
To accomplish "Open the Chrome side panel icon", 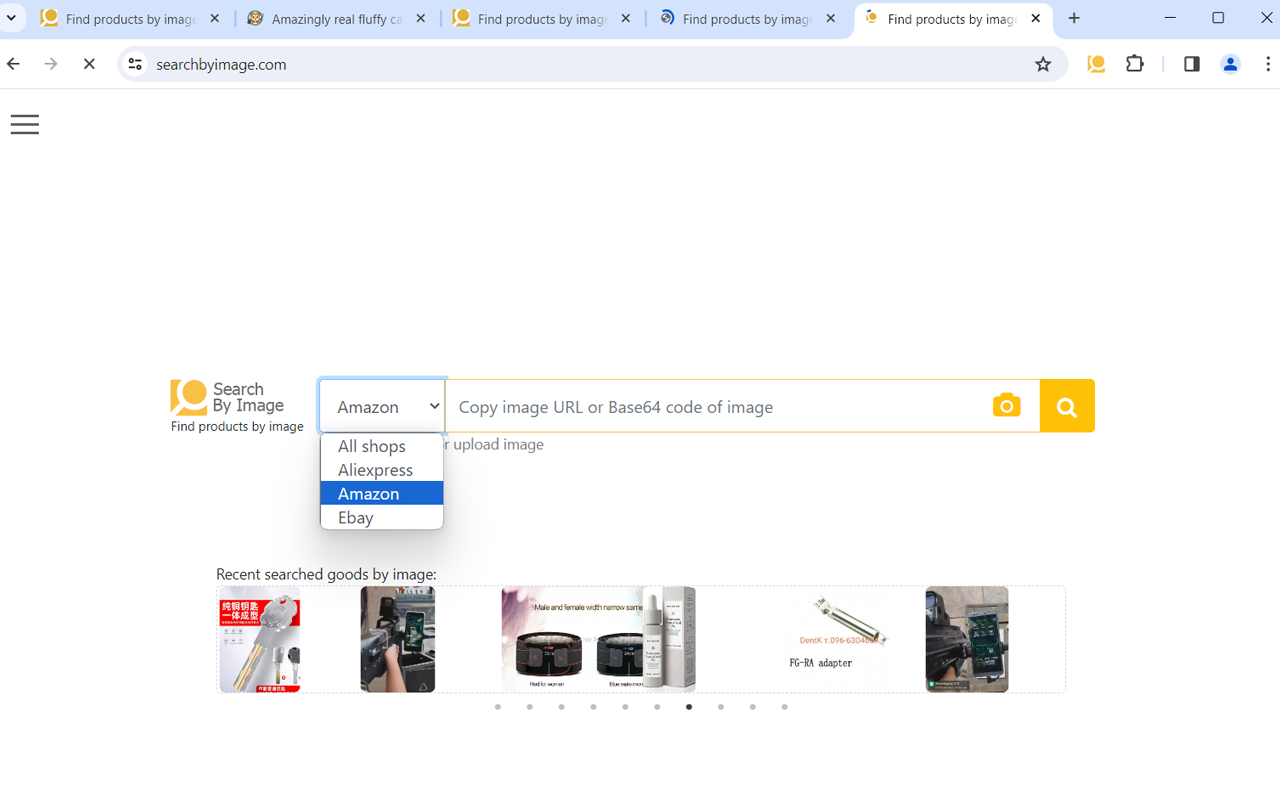I will tap(1191, 63).
